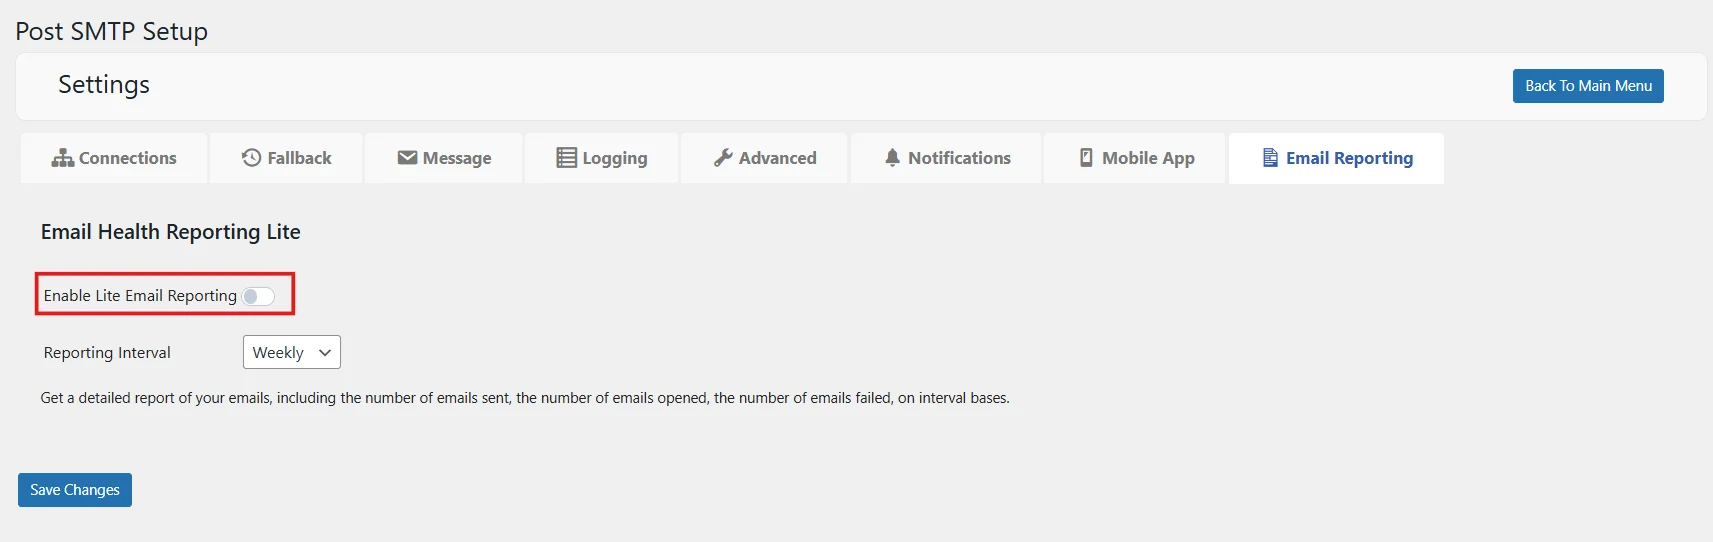Screen dimensions: 1713x542
Task: Click the Advanced wrench icon
Action: (x=723, y=158)
